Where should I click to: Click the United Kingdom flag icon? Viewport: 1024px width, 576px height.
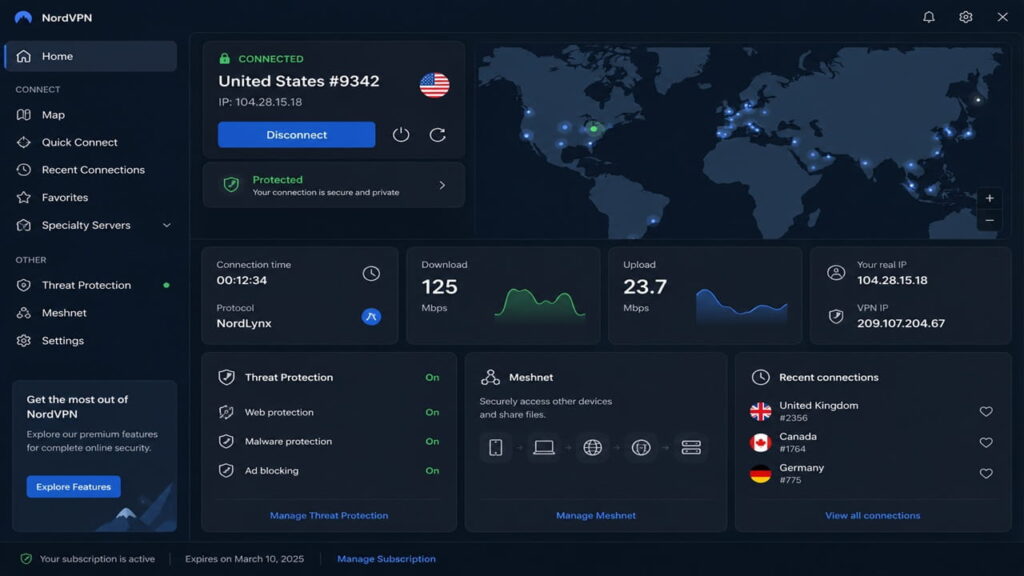[x=760, y=411]
